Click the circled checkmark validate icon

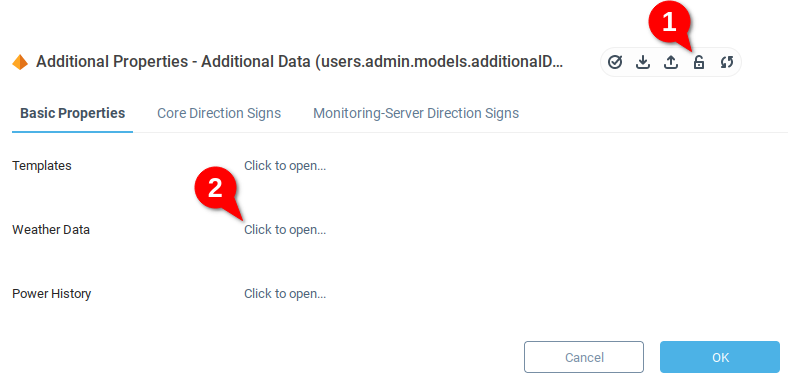point(615,62)
